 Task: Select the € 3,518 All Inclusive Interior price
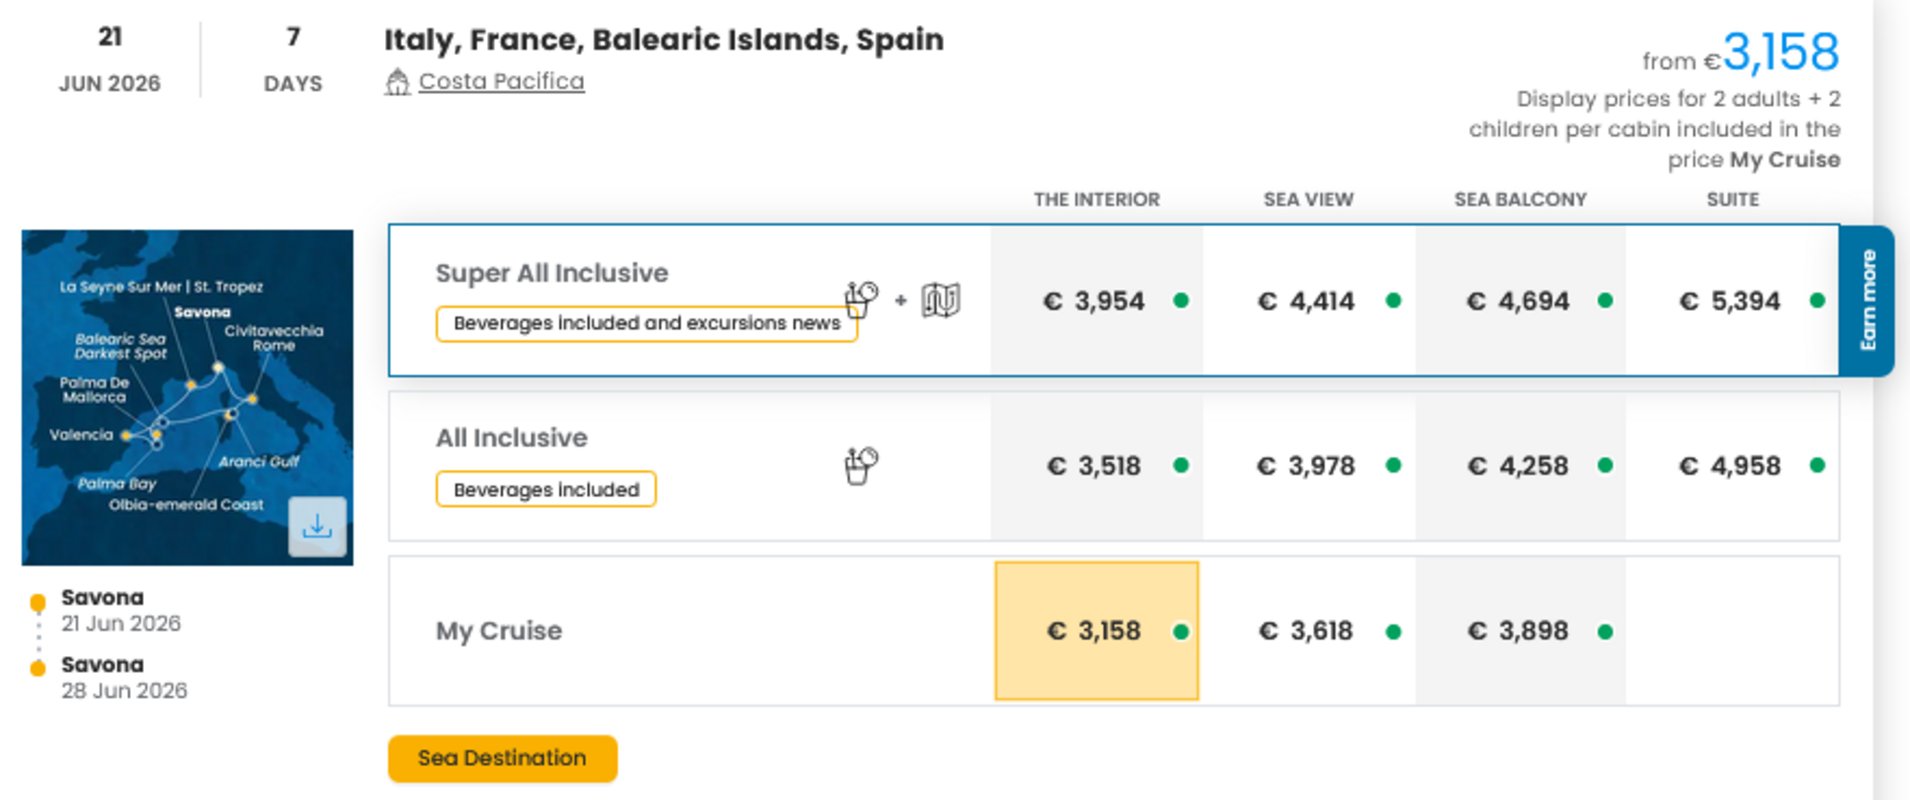[x=1096, y=466]
